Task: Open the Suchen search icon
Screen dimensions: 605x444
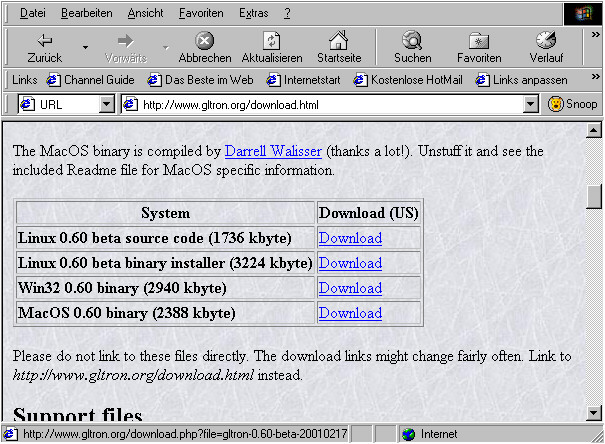Action: 412,41
